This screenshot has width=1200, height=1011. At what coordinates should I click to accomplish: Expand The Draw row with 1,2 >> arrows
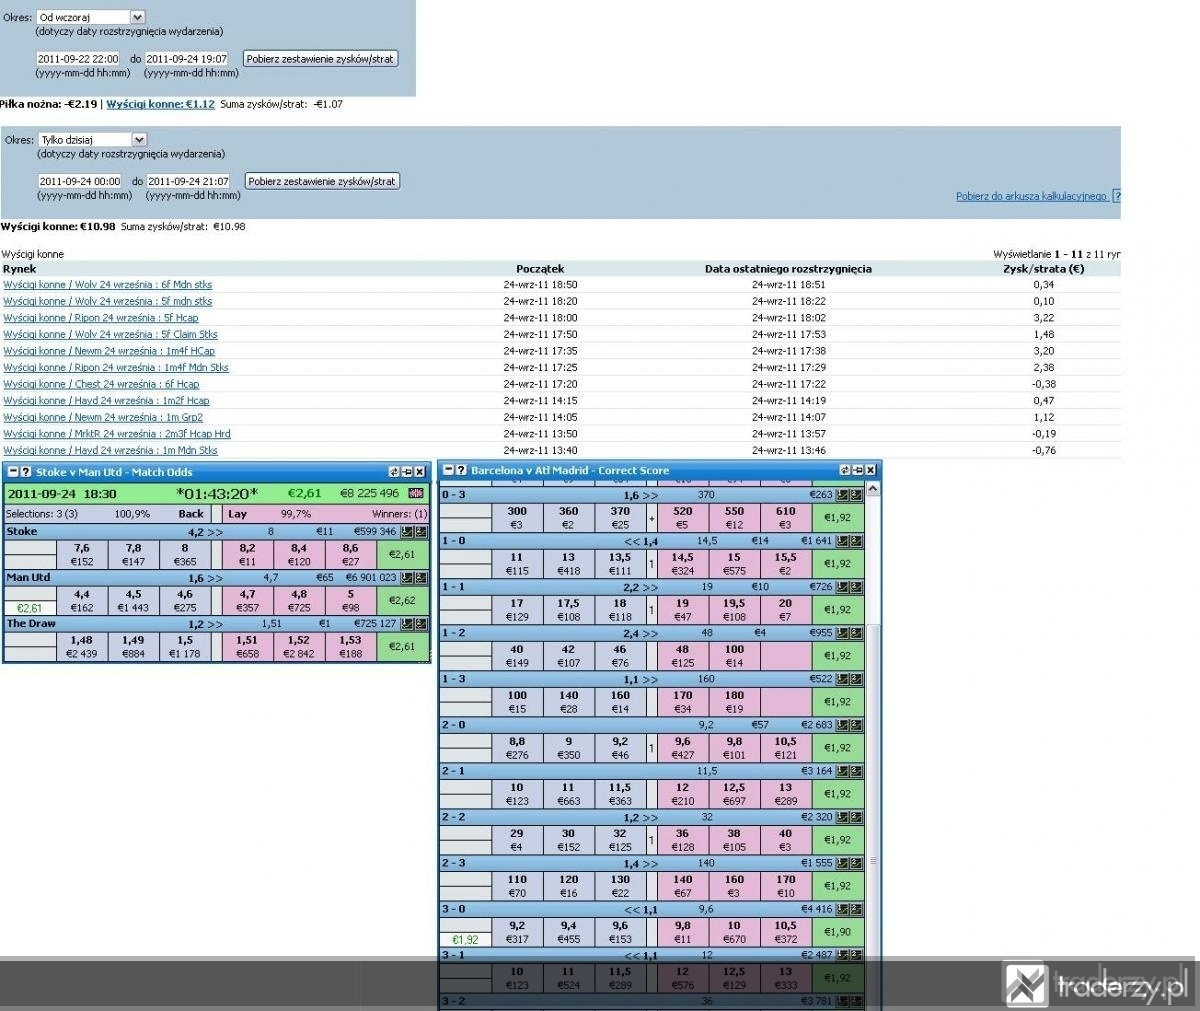205,624
